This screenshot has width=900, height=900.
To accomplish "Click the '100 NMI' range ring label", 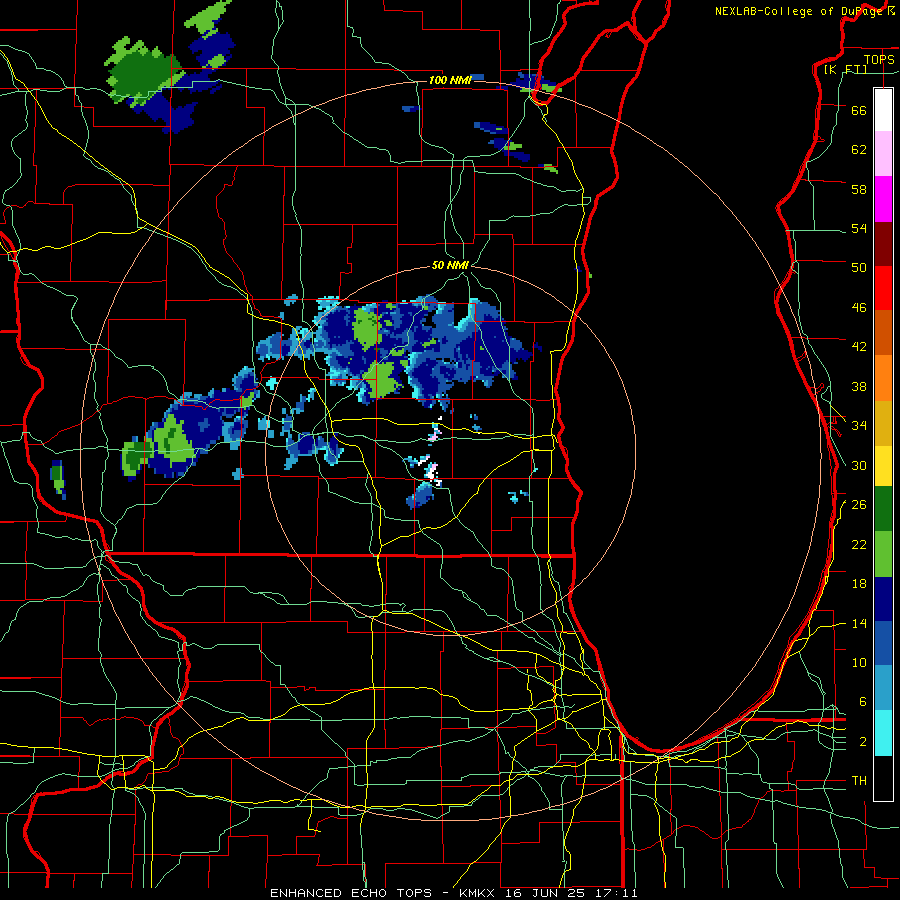I will tap(450, 80).
